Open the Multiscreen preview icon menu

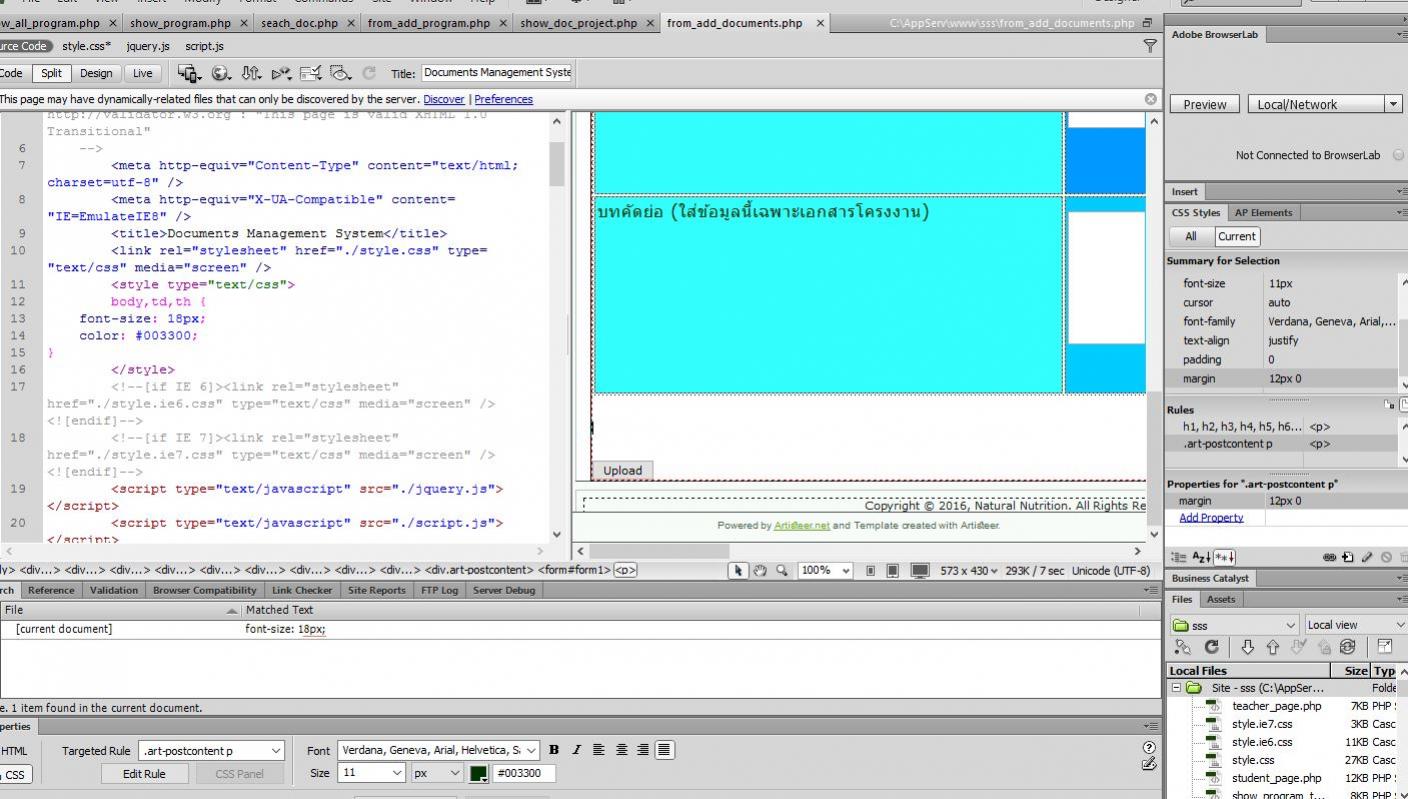pos(188,73)
